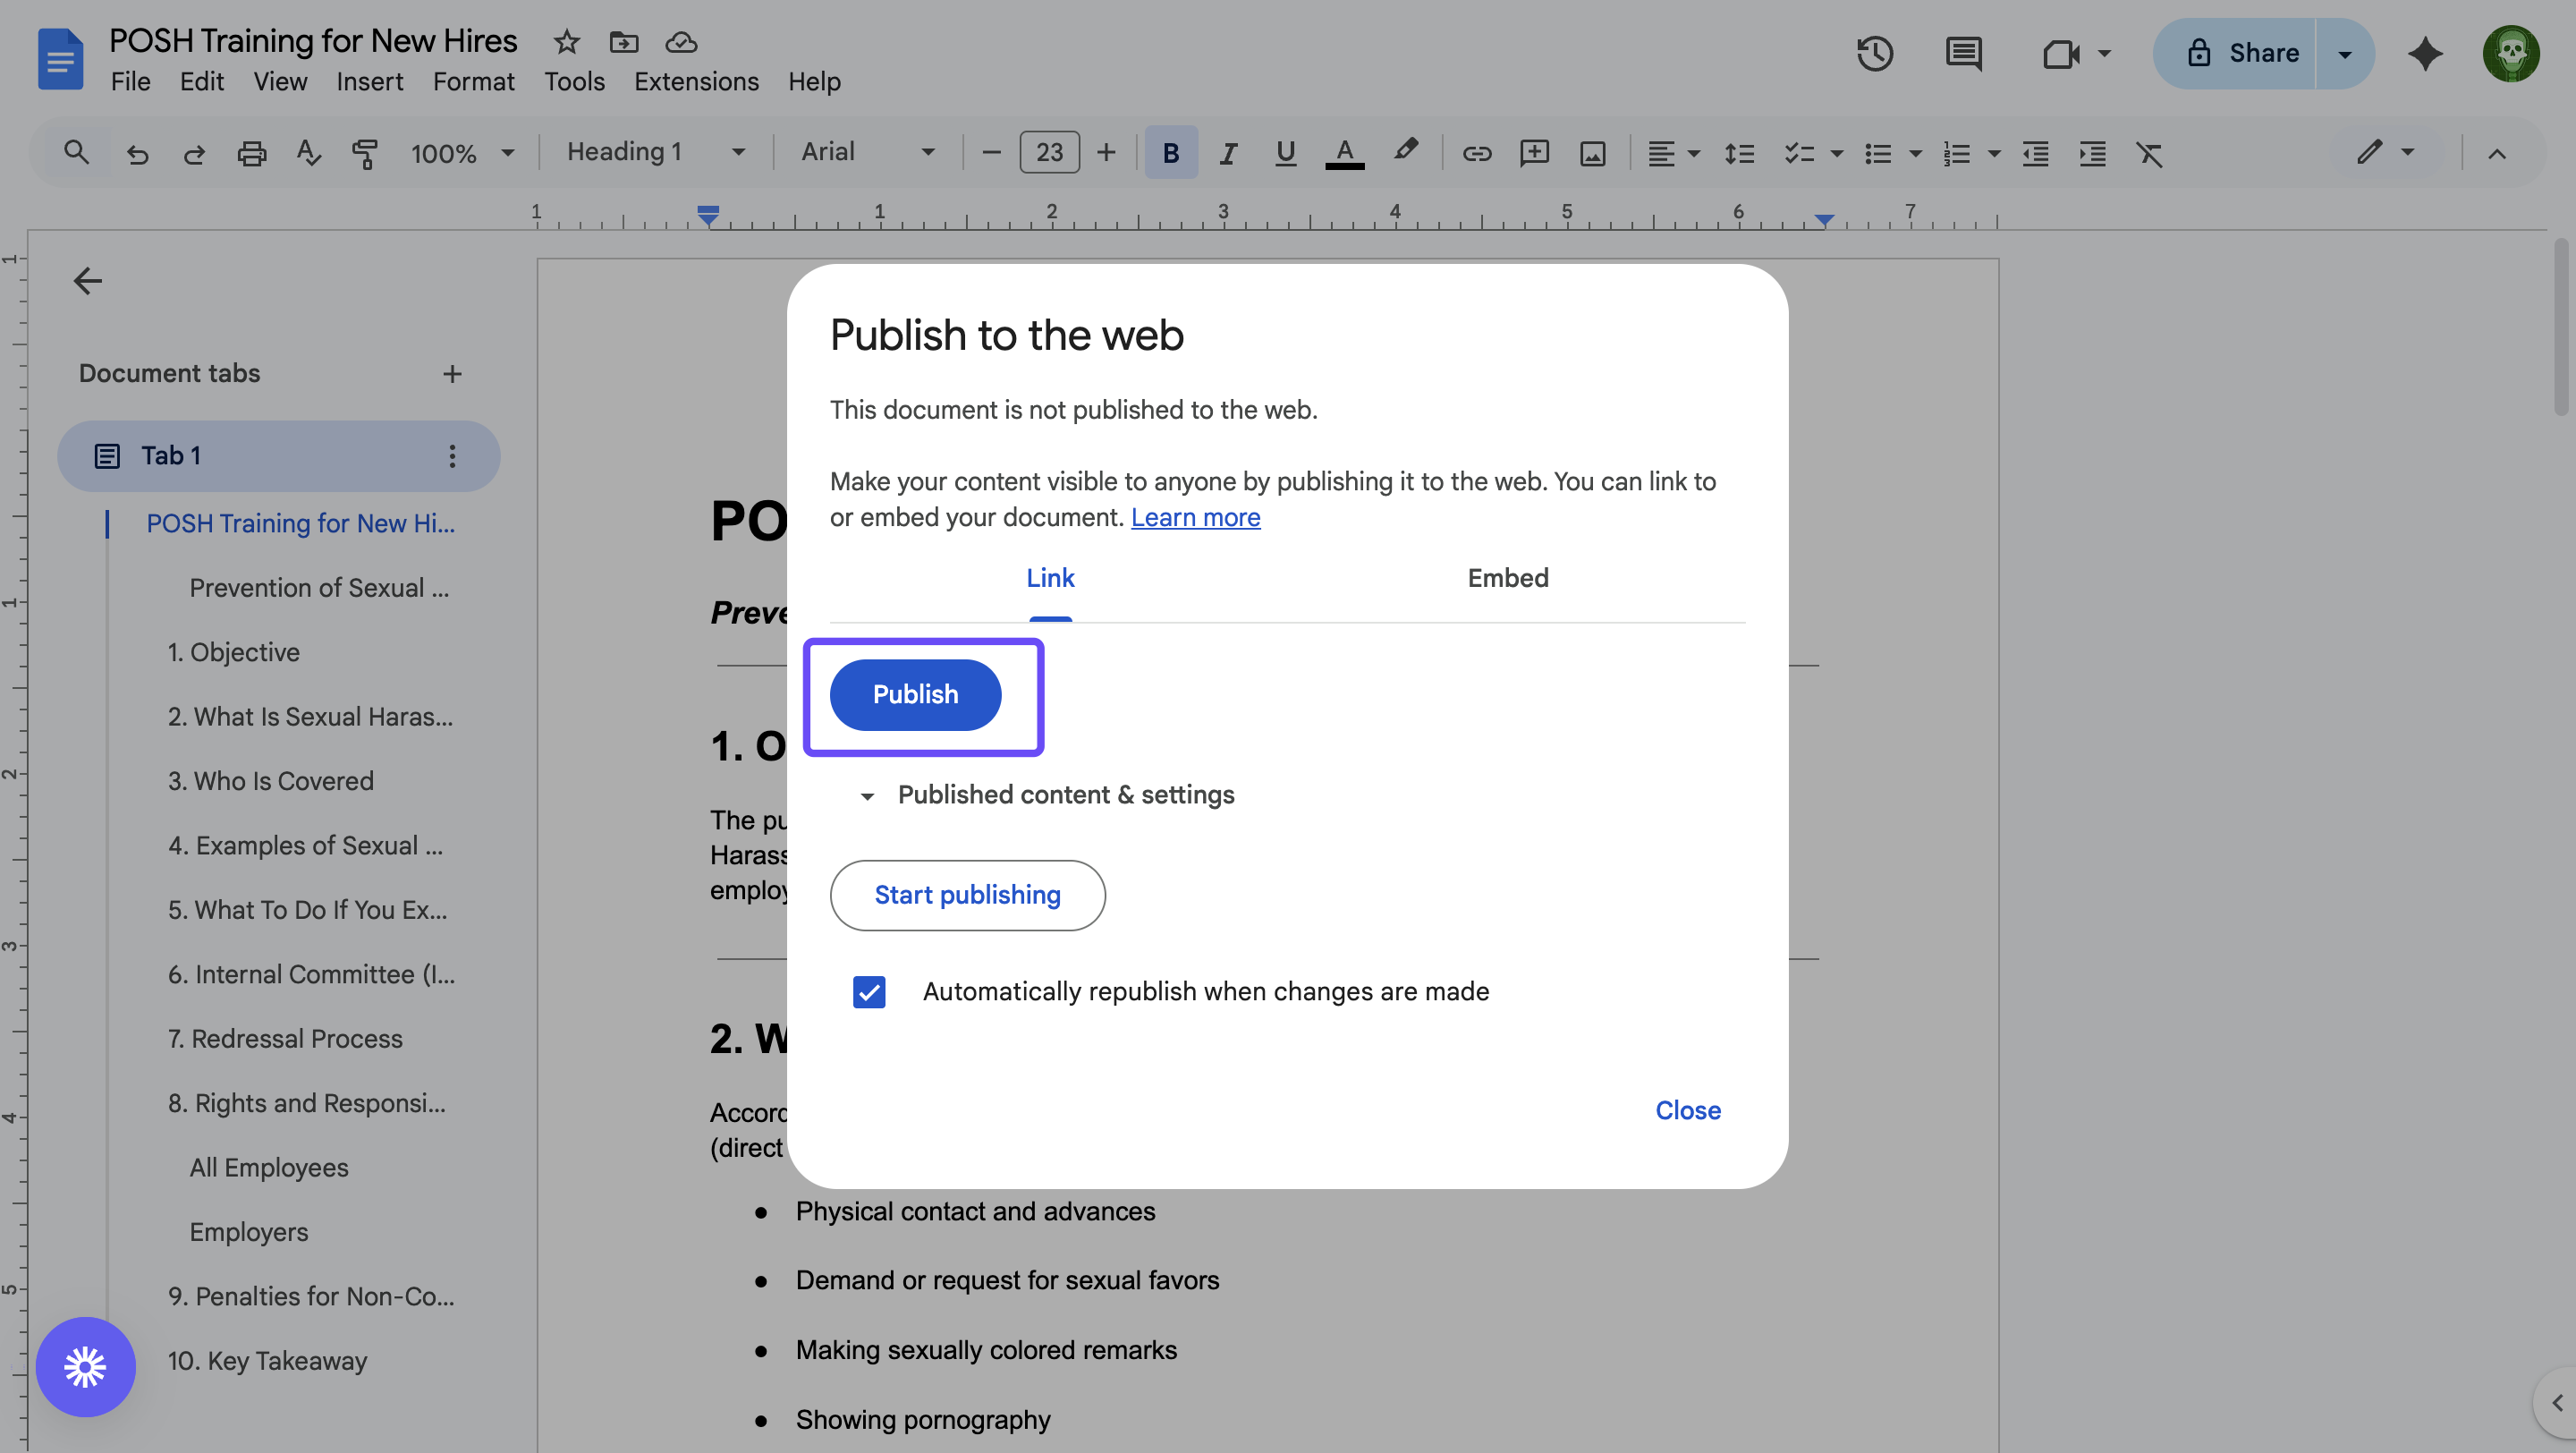Open version history clock icon
2576x1453 pixels.
point(1874,54)
